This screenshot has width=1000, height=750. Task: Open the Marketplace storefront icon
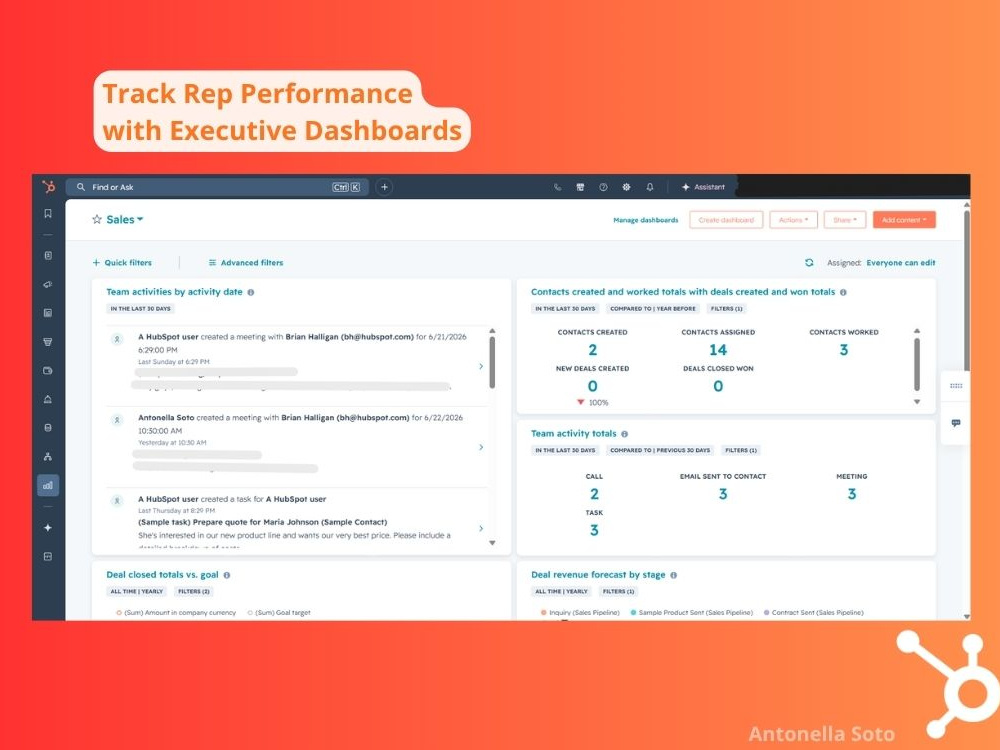(x=580, y=187)
